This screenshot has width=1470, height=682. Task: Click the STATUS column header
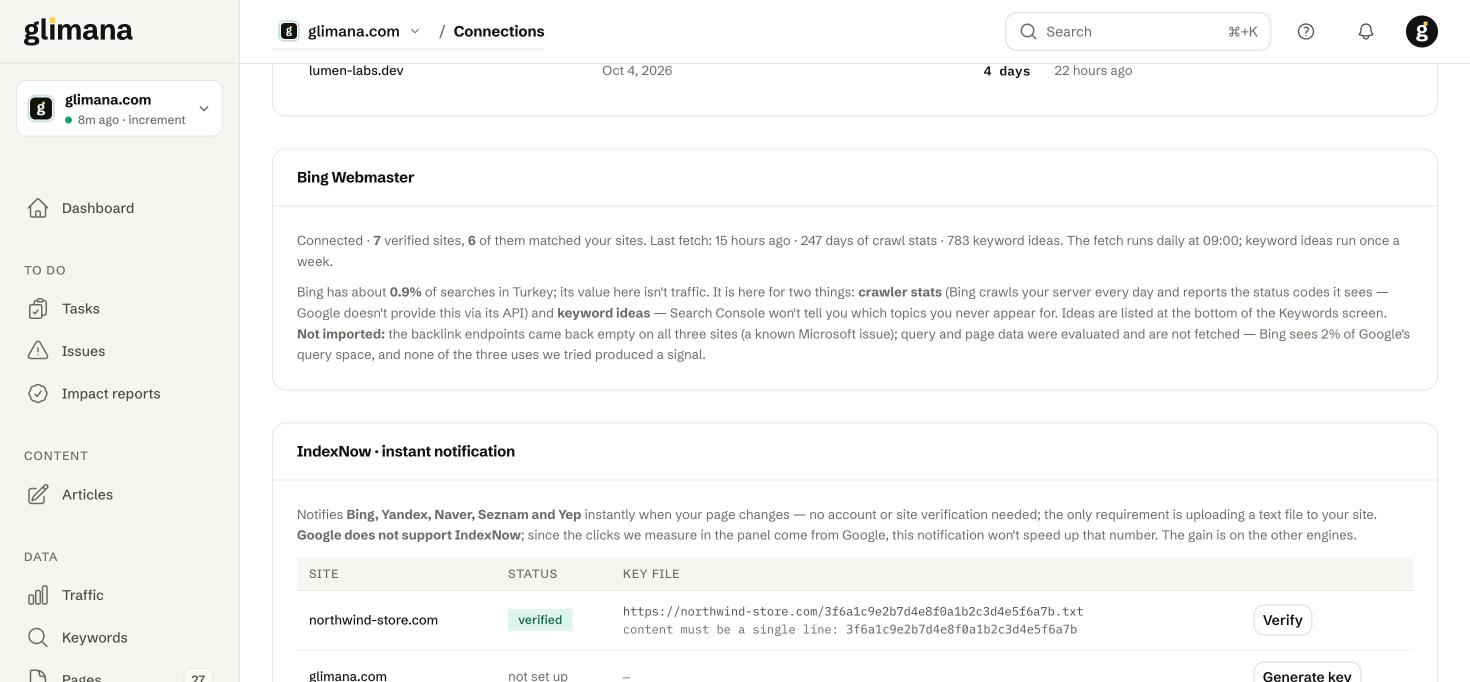(533, 574)
